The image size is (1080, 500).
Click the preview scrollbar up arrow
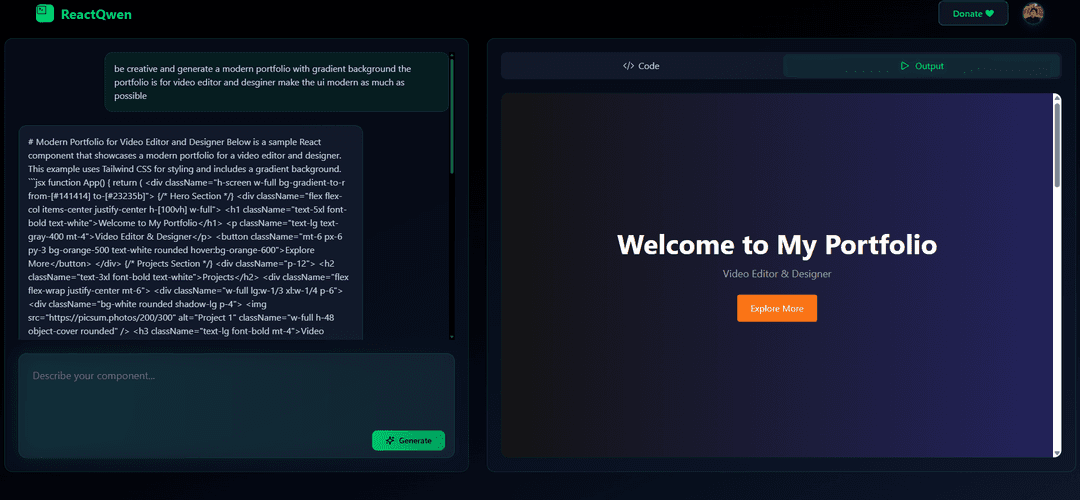1057,98
